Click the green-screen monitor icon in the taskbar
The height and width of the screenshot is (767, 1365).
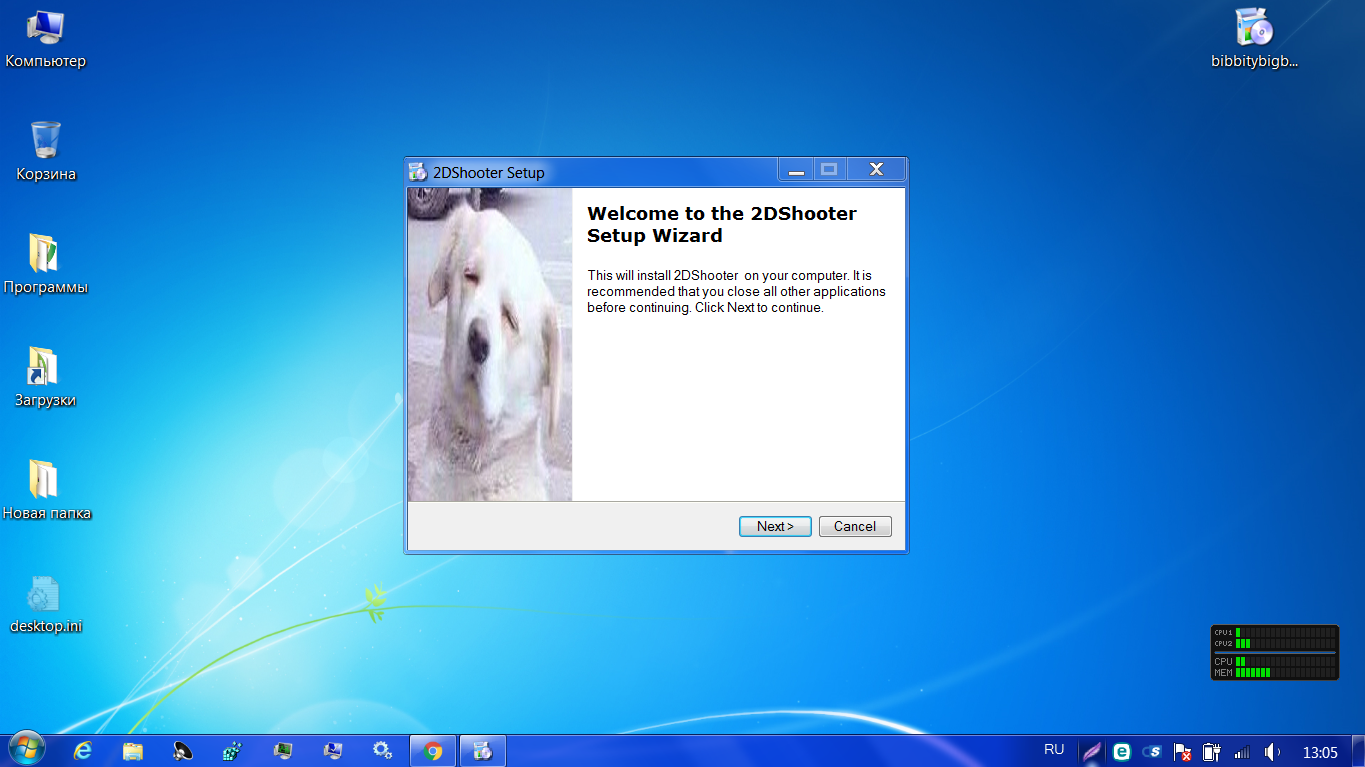click(x=283, y=751)
